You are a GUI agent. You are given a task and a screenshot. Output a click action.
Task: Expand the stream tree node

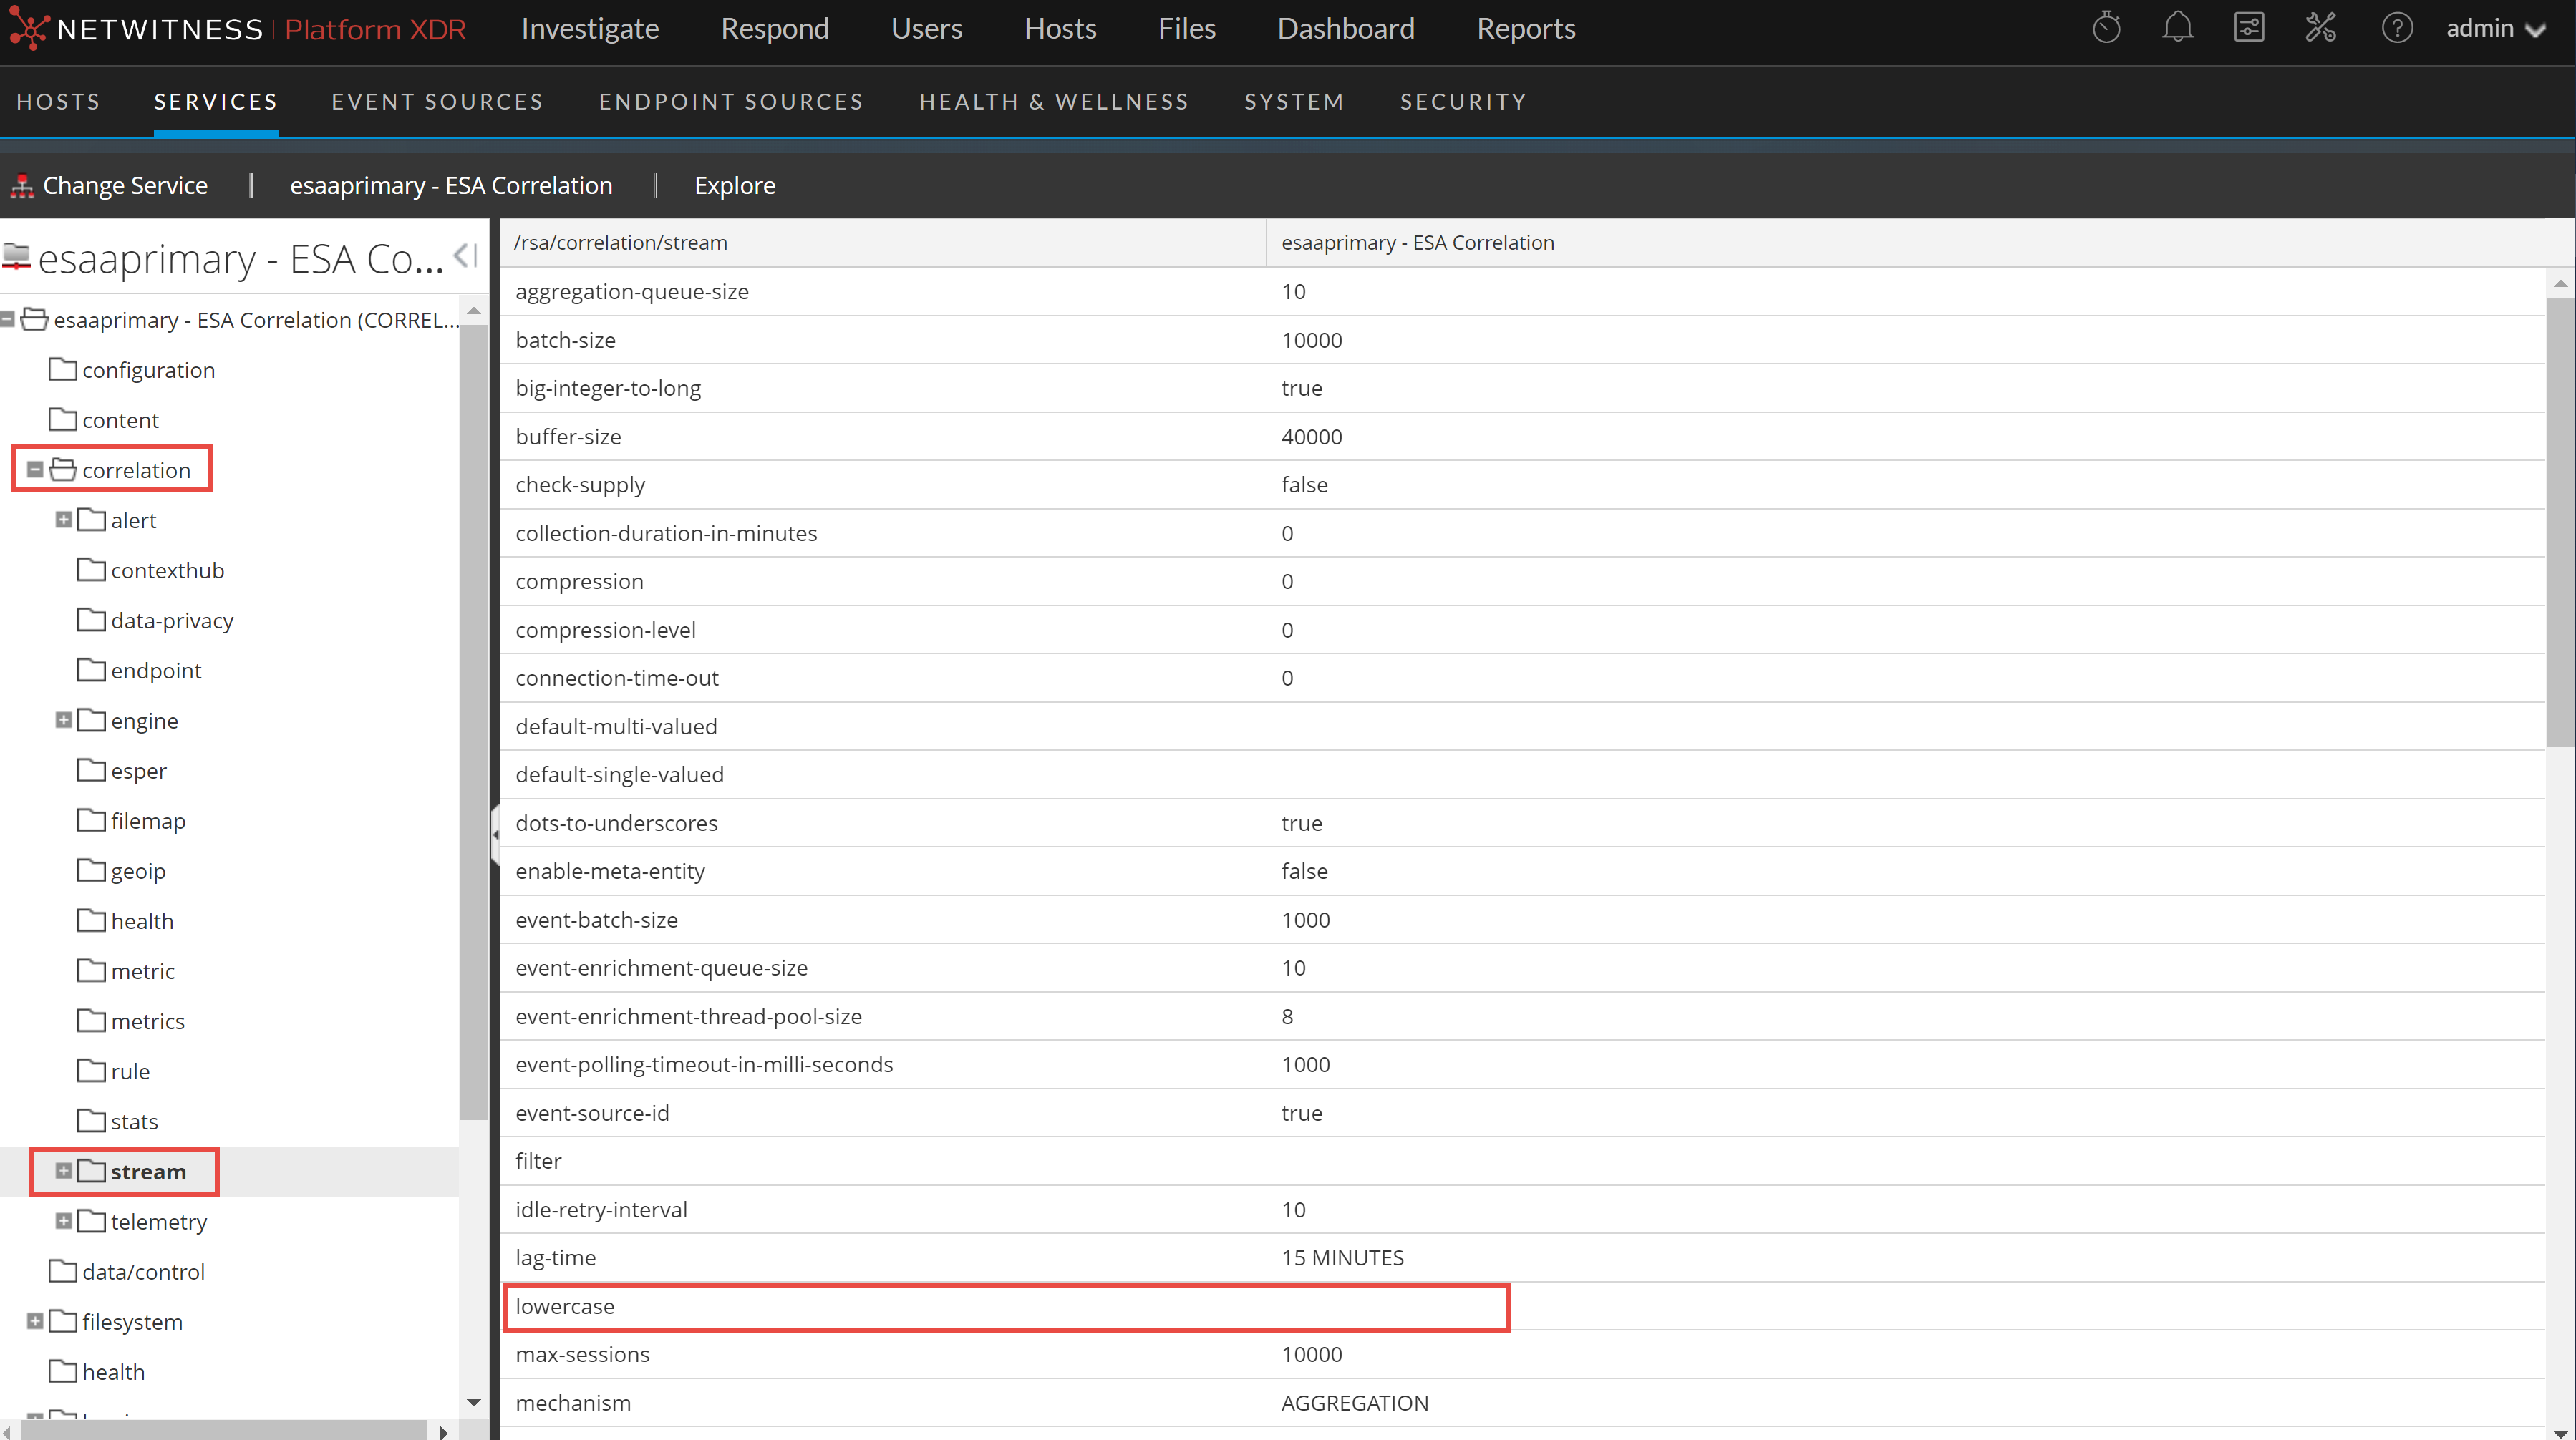tap(63, 1171)
